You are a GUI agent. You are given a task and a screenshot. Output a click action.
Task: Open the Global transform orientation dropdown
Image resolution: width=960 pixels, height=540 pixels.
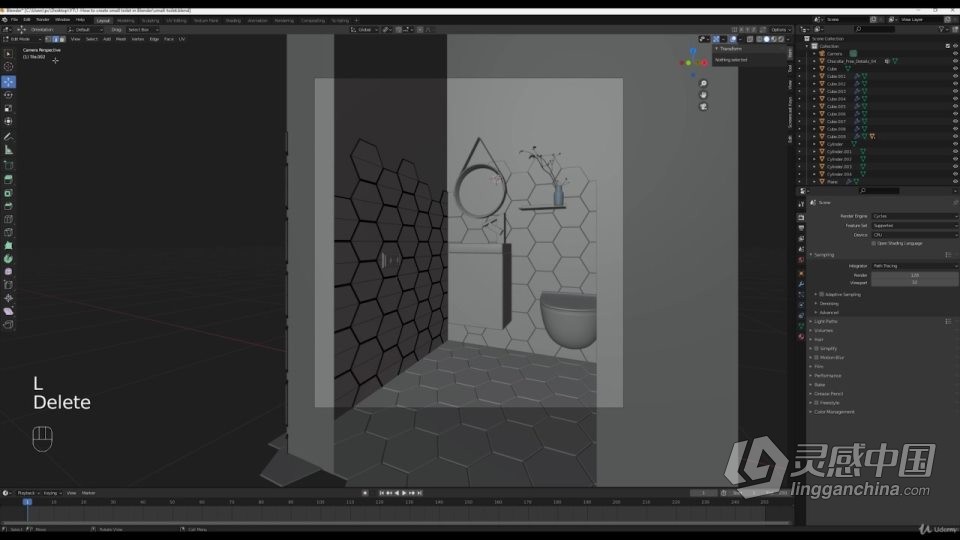(x=364, y=29)
